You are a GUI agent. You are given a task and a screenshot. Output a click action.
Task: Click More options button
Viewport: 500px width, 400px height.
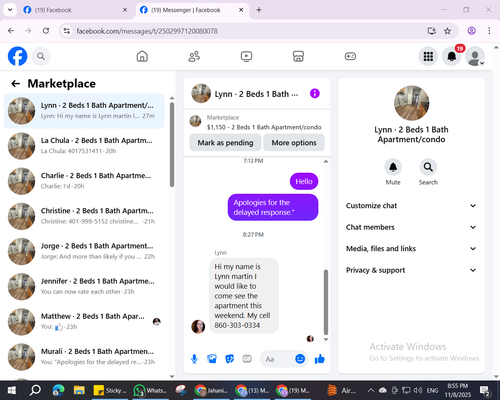[294, 143]
